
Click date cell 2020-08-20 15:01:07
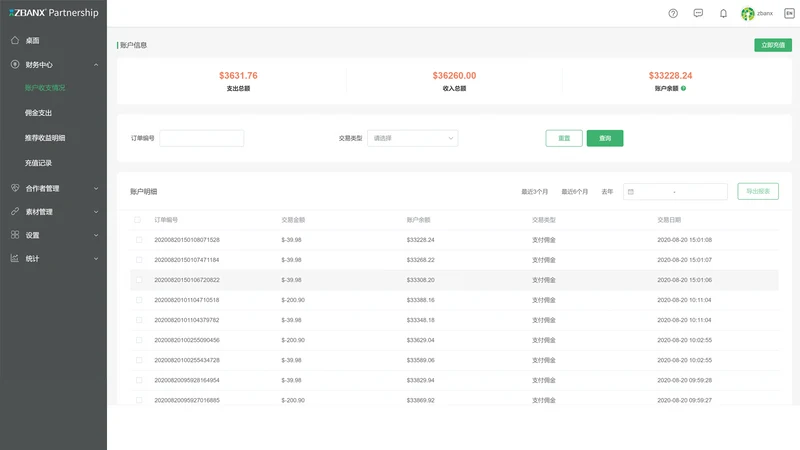click(x=684, y=260)
